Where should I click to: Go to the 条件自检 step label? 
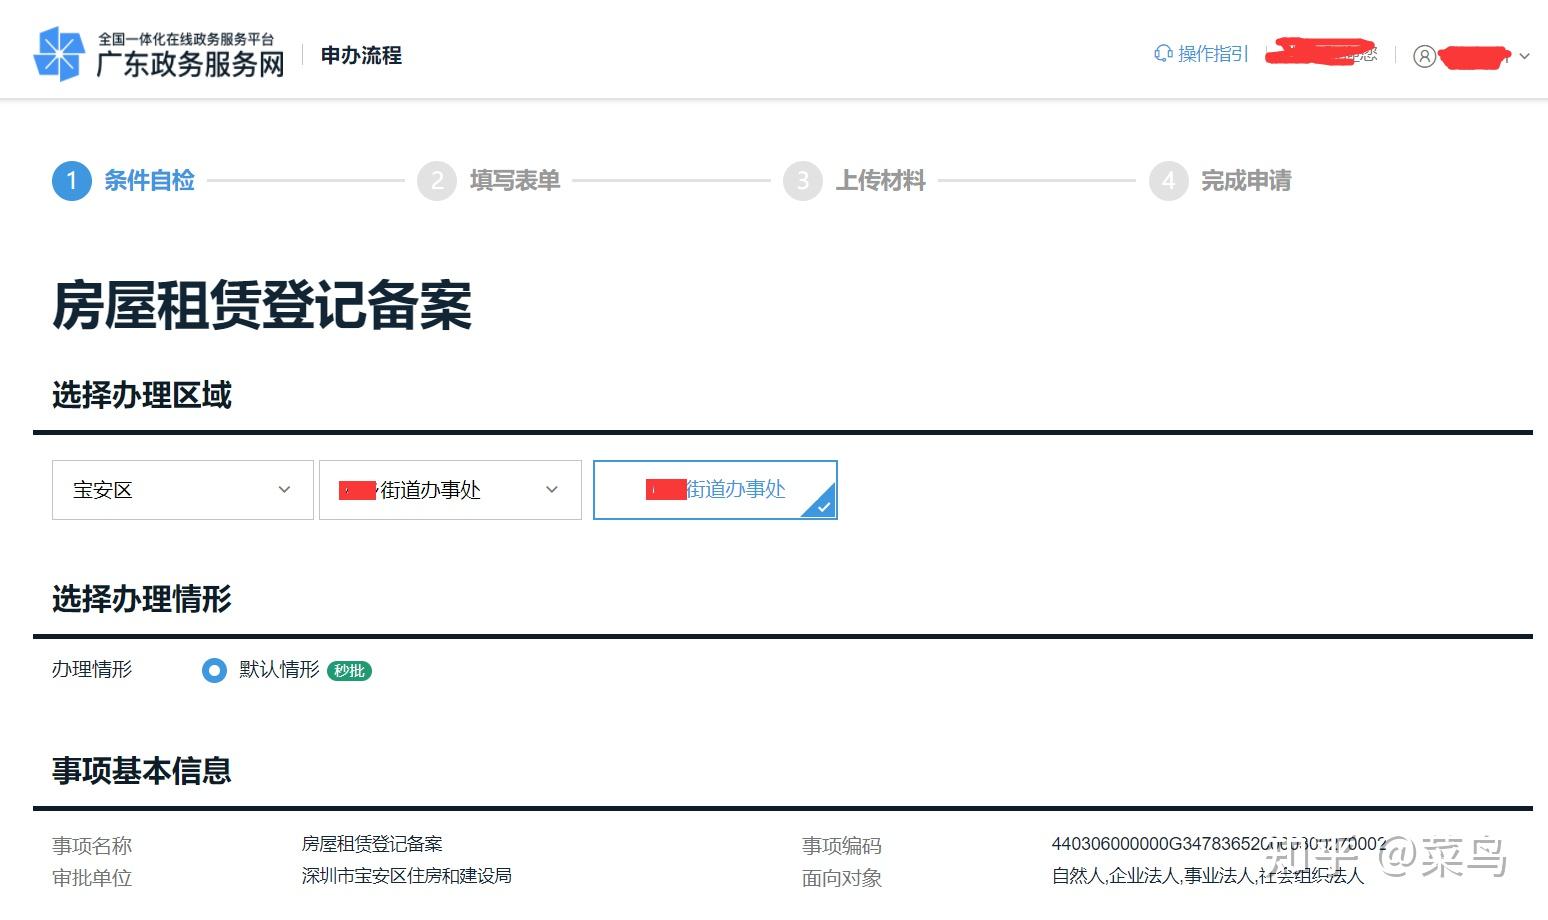click(x=149, y=181)
